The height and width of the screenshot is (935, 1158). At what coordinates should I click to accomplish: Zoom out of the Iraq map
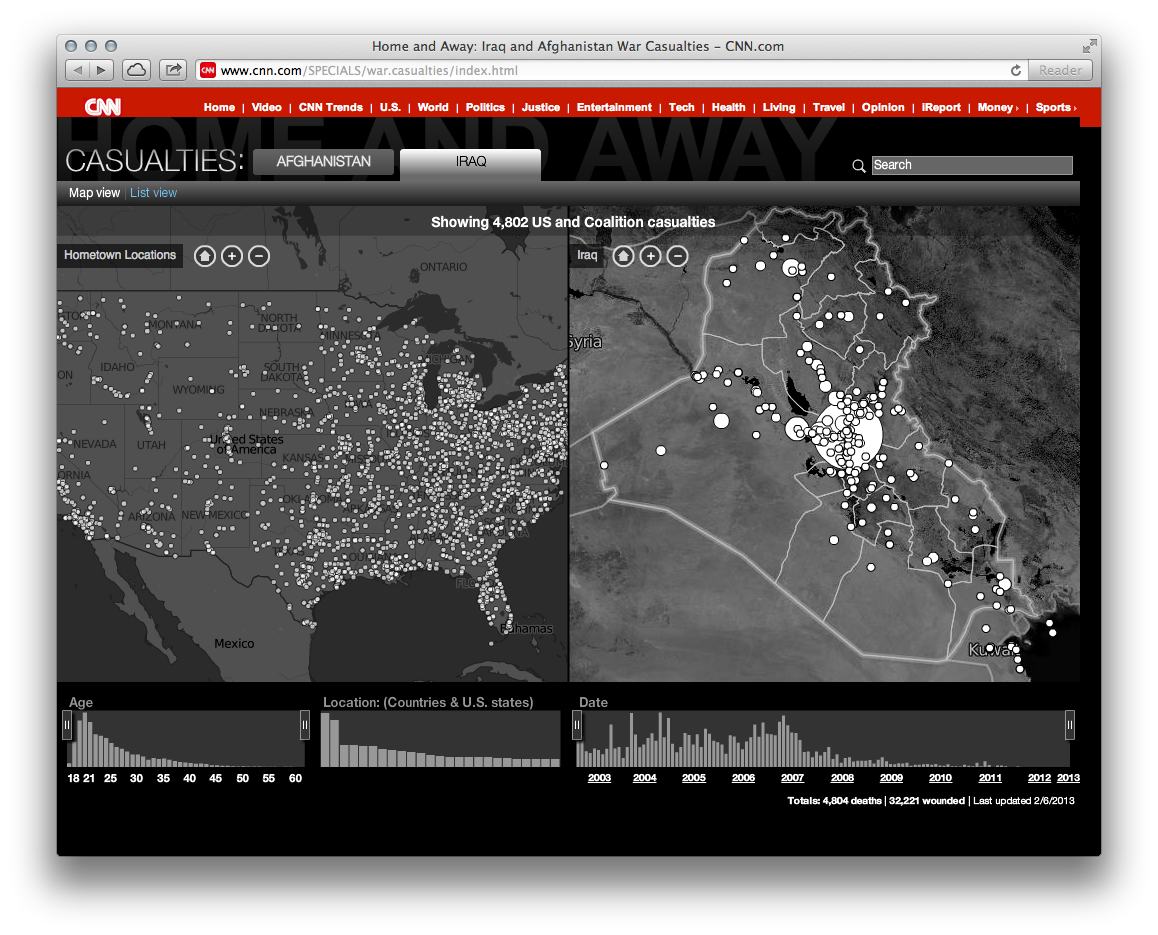pyautogui.click(x=677, y=256)
